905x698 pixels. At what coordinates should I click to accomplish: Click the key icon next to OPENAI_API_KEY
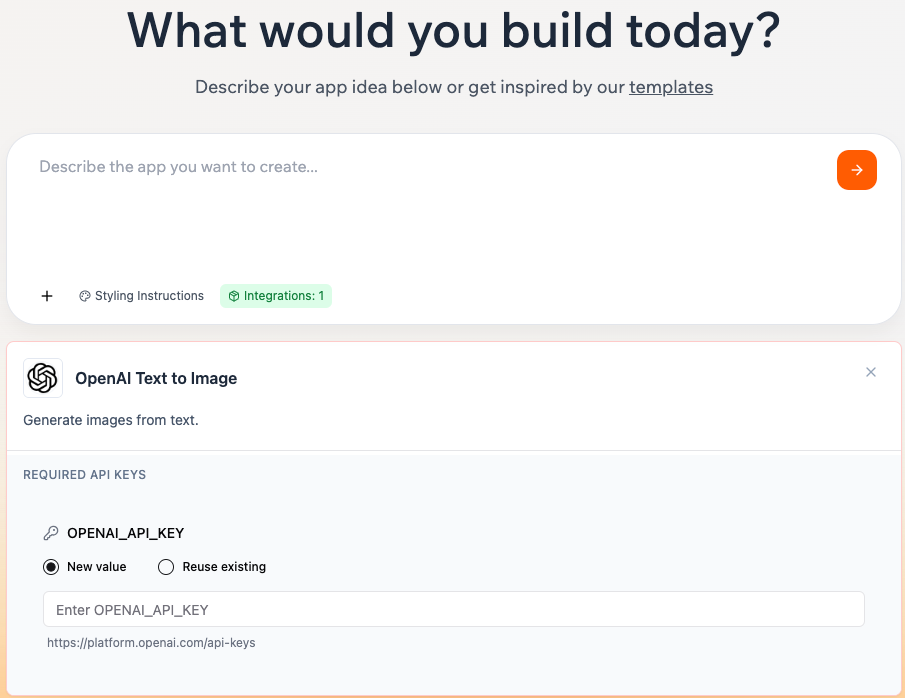click(x=52, y=532)
